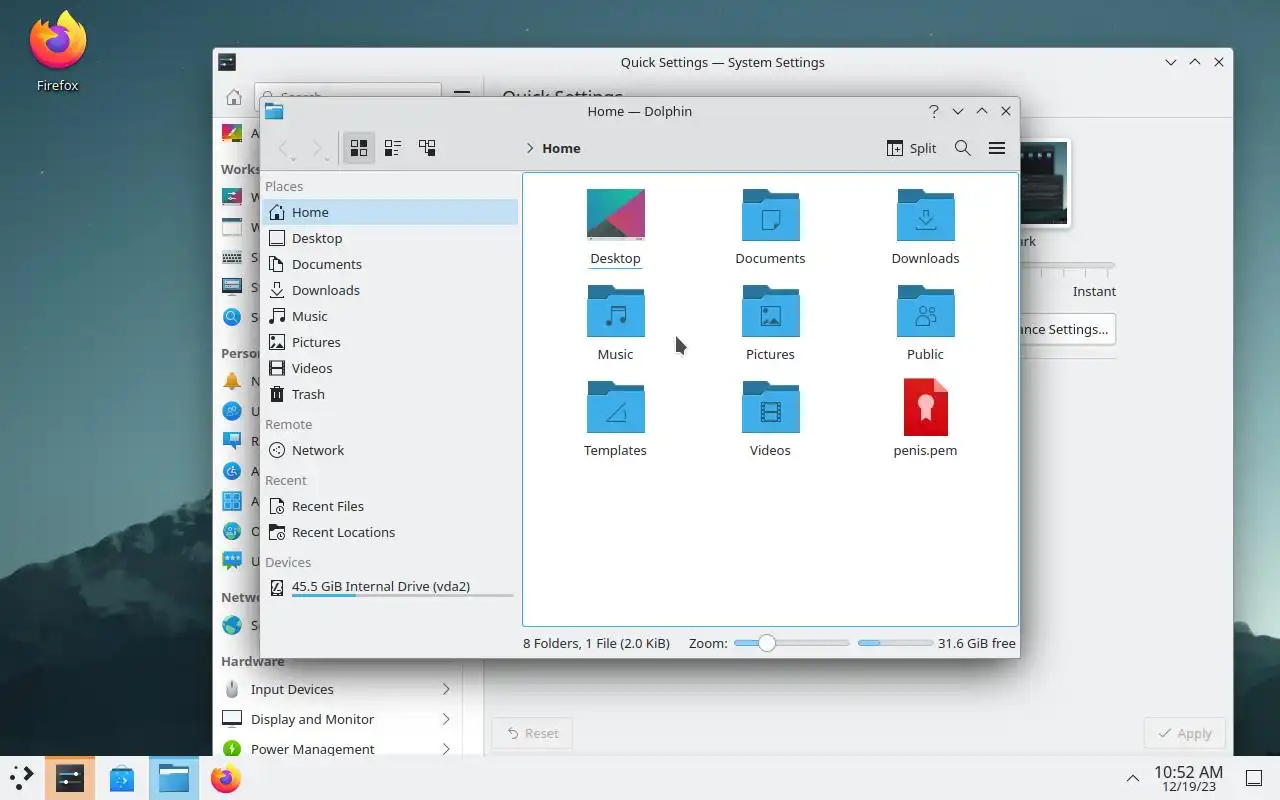Select Videos in Places panel
The height and width of the screenshot is (800, 1280).
[x=390, y=368]
